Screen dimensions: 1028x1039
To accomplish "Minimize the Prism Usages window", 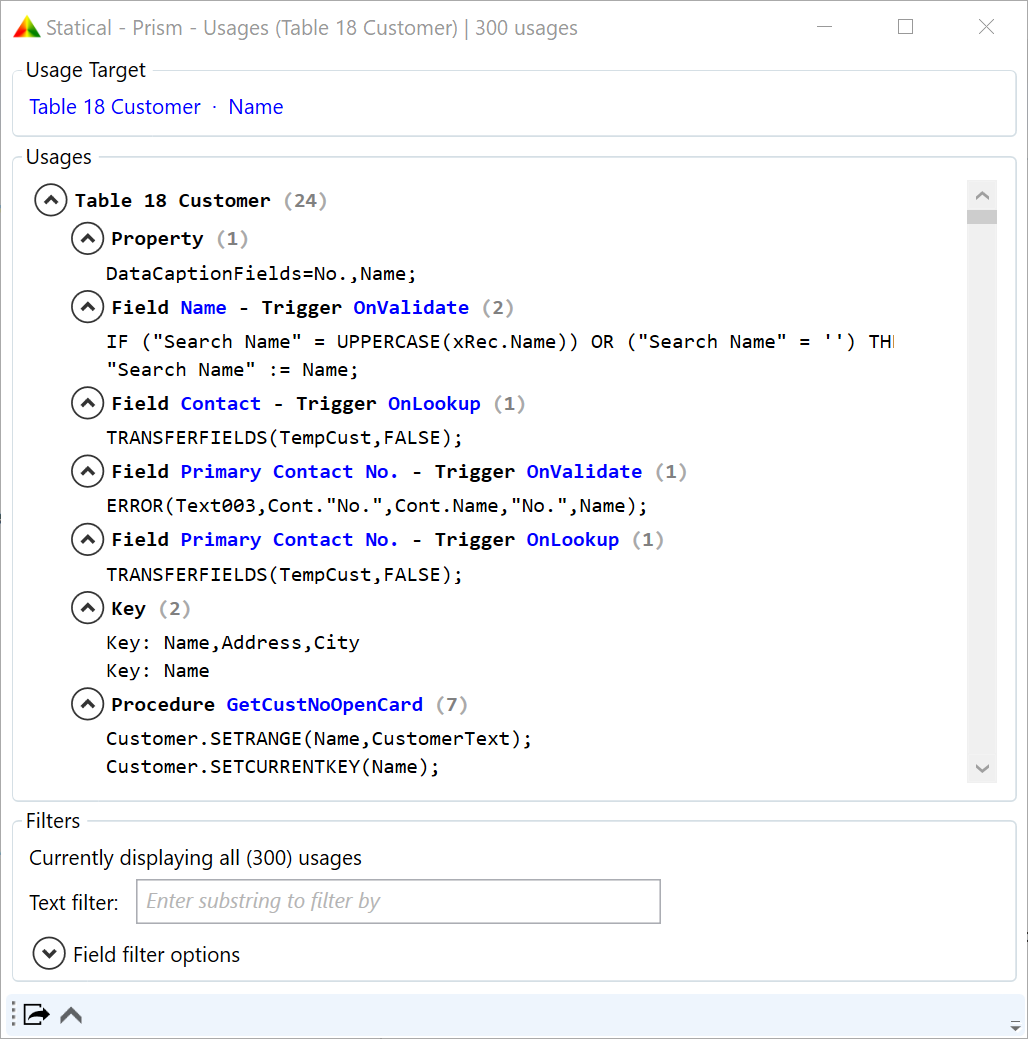I will [825, 27].
